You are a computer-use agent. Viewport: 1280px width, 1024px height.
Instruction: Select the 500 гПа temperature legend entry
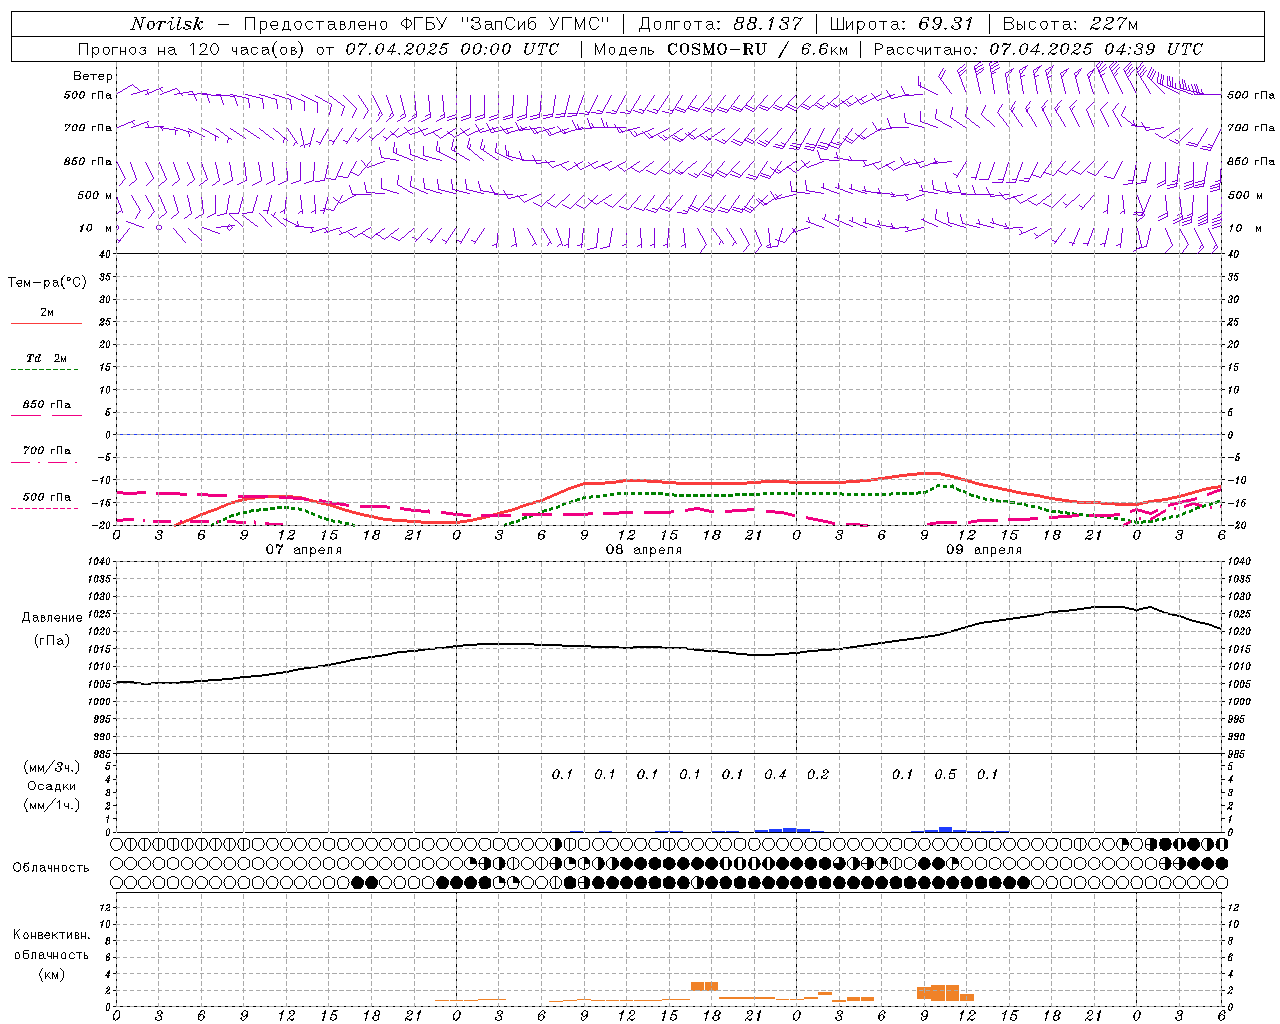(x=46, y=498)
